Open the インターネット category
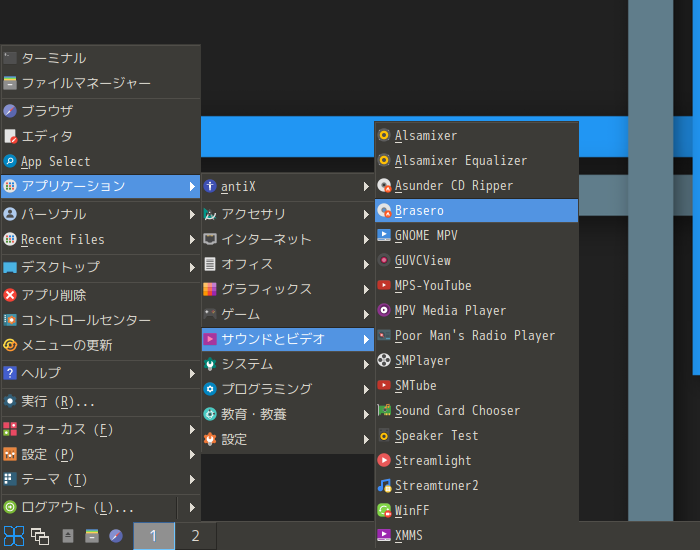The width and height of the screenshot is (700, 550). point(288,239)
